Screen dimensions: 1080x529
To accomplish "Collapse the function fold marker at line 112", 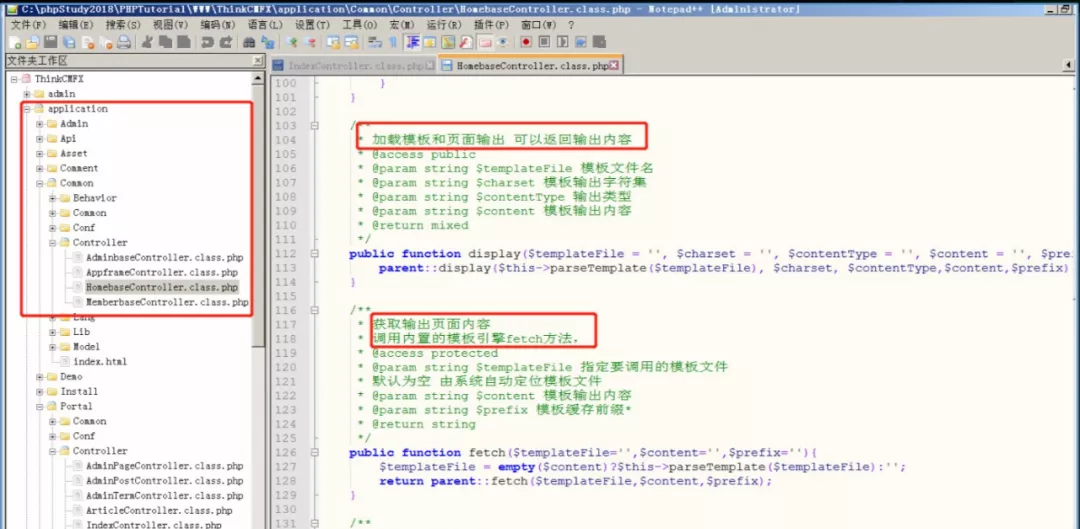I will (315, 254).
